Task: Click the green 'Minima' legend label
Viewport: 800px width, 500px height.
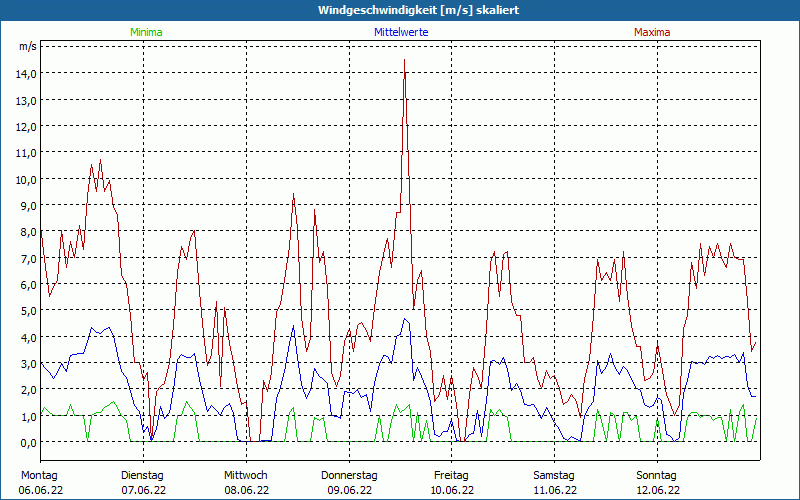Action: pyautogui.click(x=146, y=32)
